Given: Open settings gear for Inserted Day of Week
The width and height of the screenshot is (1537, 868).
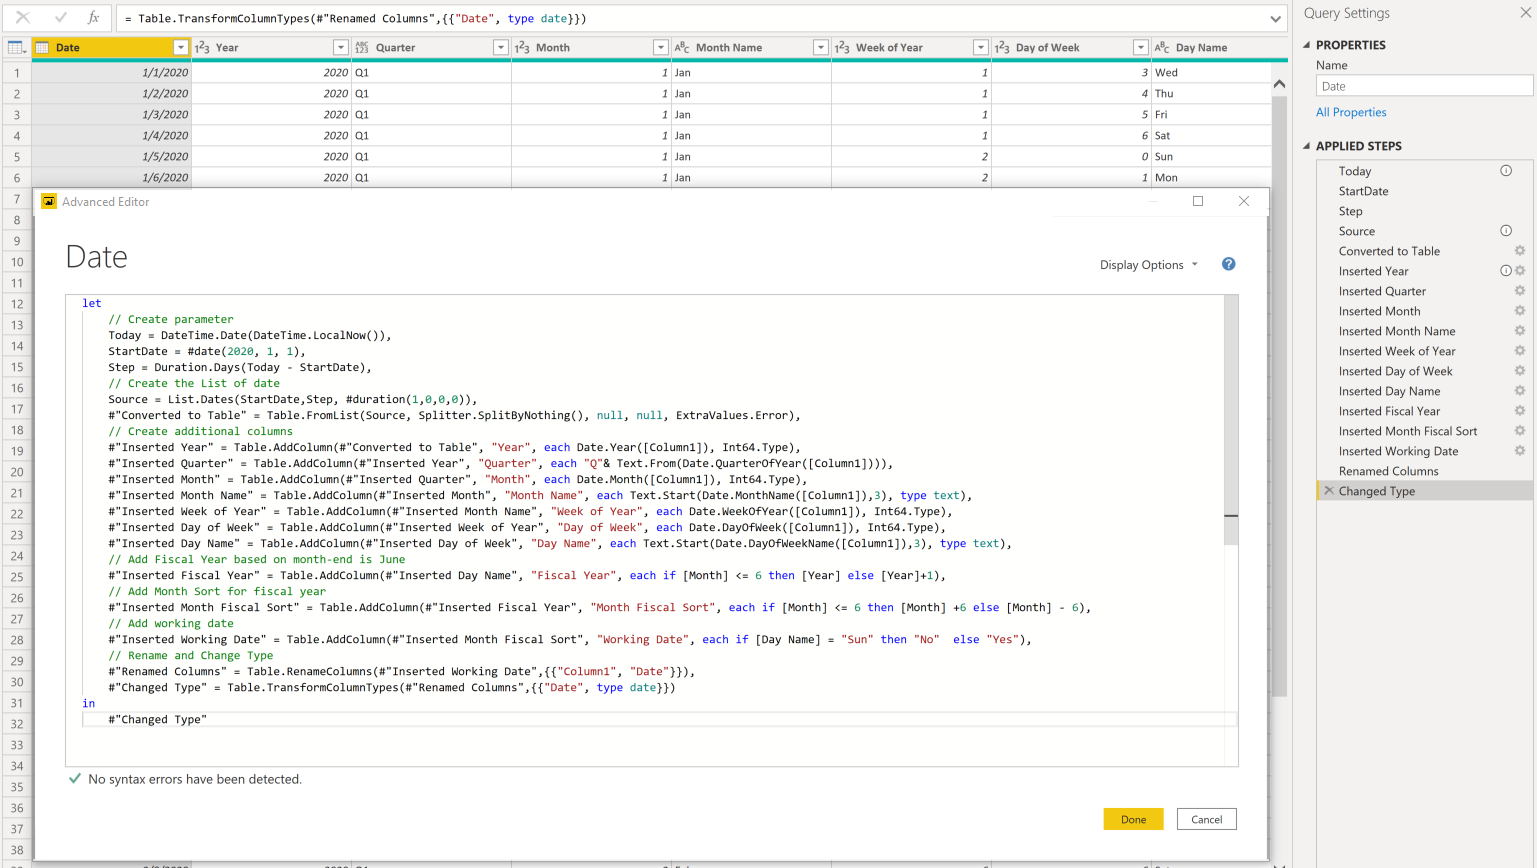Looking at the screenshot, I should 1520,371.
